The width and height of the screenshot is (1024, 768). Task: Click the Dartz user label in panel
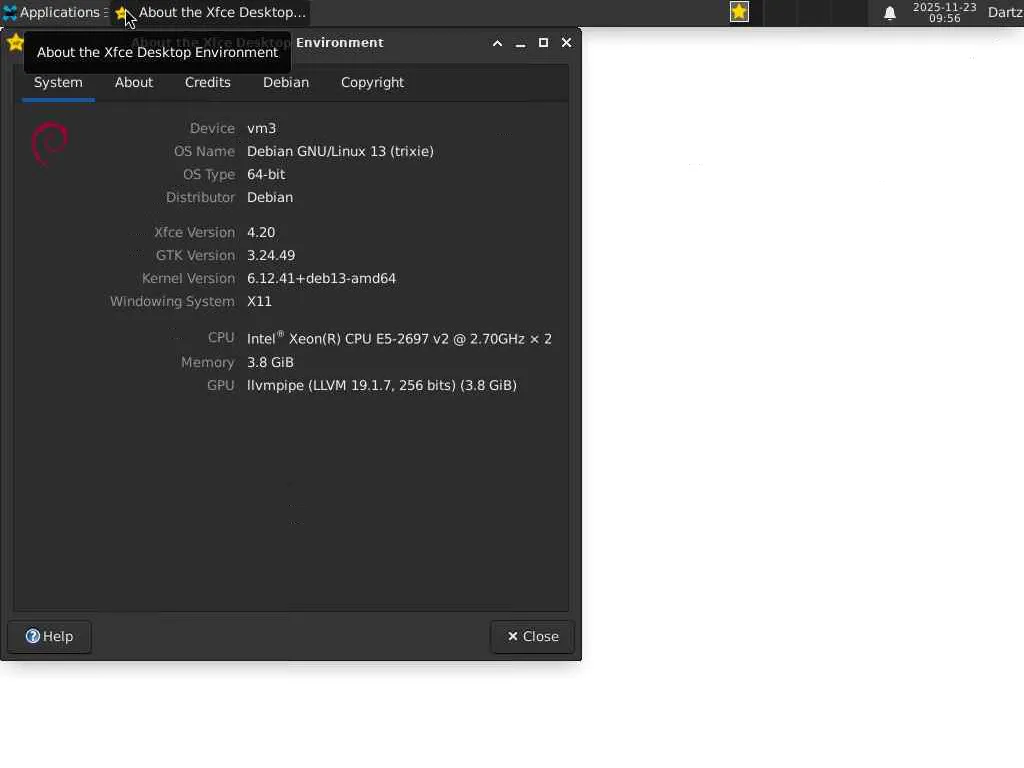(x=1005, y=12)
